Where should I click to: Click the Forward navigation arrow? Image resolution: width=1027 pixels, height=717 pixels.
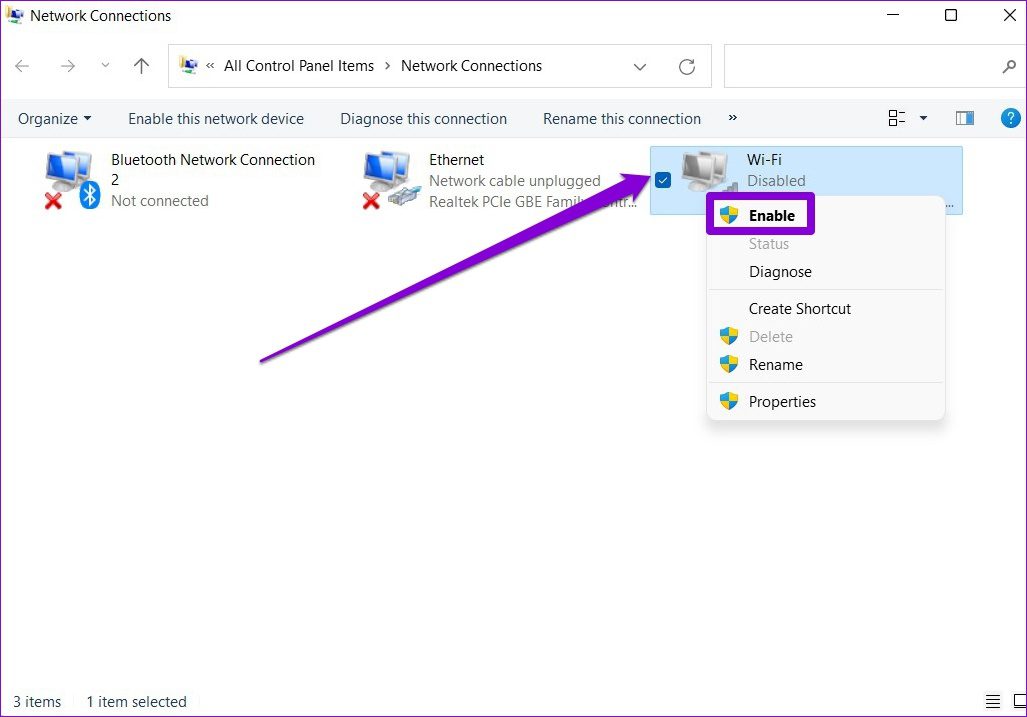[67, 65]
